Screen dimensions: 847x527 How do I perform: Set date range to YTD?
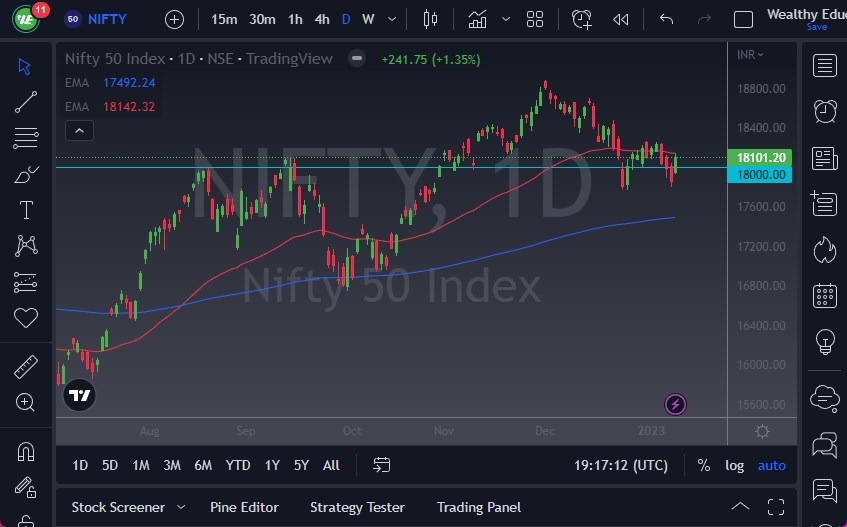(x=238, y=465)
